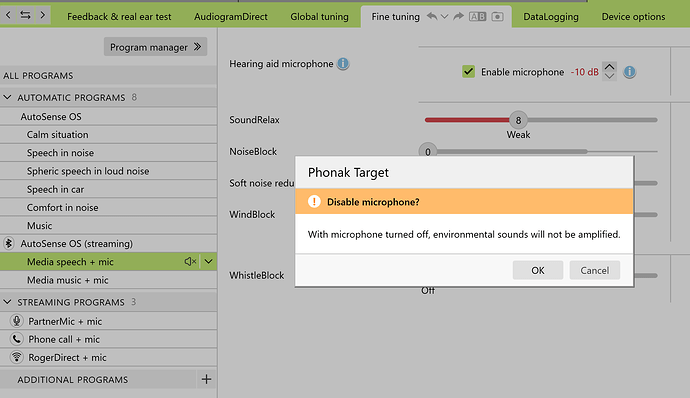
Task: Select the Fine tuning tab
Action: click(395, 17)
